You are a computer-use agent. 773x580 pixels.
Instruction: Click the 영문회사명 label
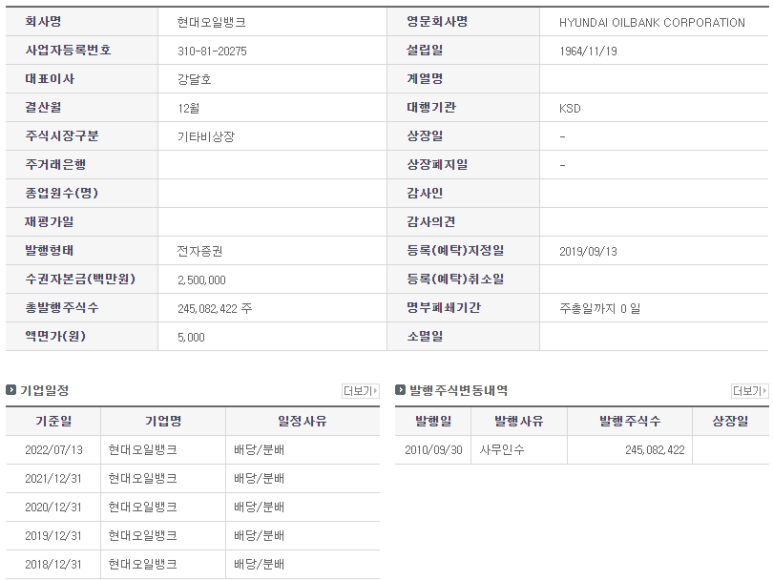coord(437,22)
